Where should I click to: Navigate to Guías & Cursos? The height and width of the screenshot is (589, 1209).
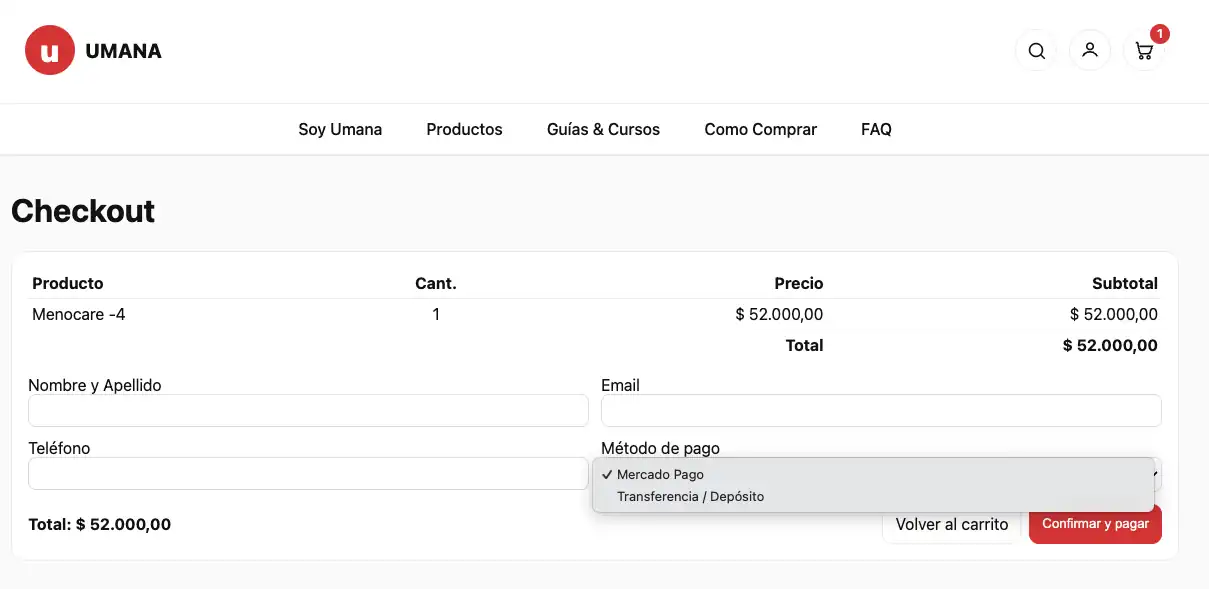pyautogui.click(x=603, y=129)
